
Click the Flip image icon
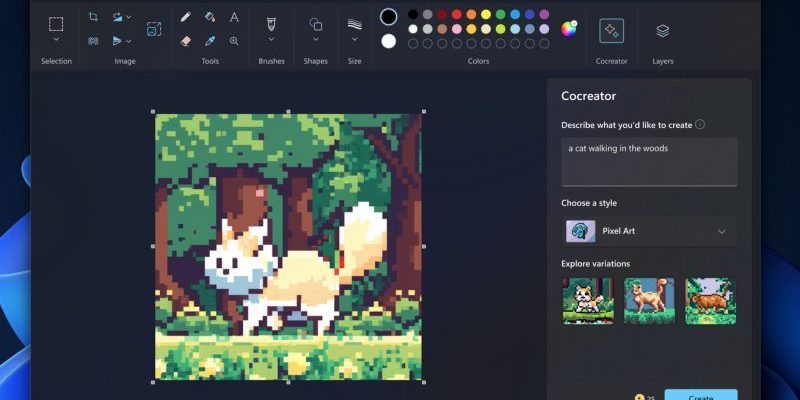pyautogui.click(x=117, y=41)
